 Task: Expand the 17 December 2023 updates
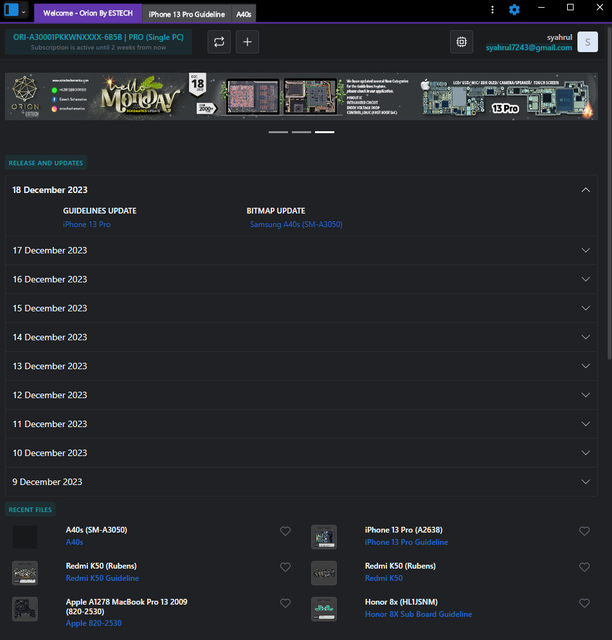pyautogui.click(x=585, y=250)
